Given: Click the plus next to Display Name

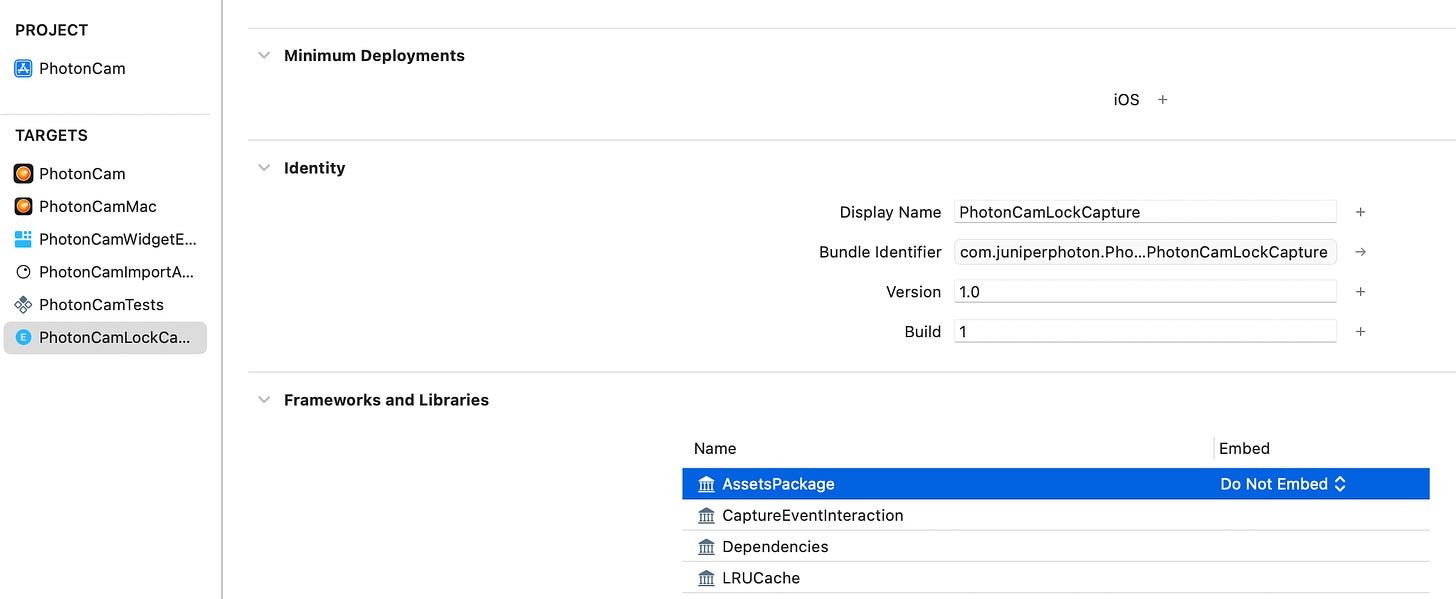Looking at the screenshot, I should [1360, 212].
